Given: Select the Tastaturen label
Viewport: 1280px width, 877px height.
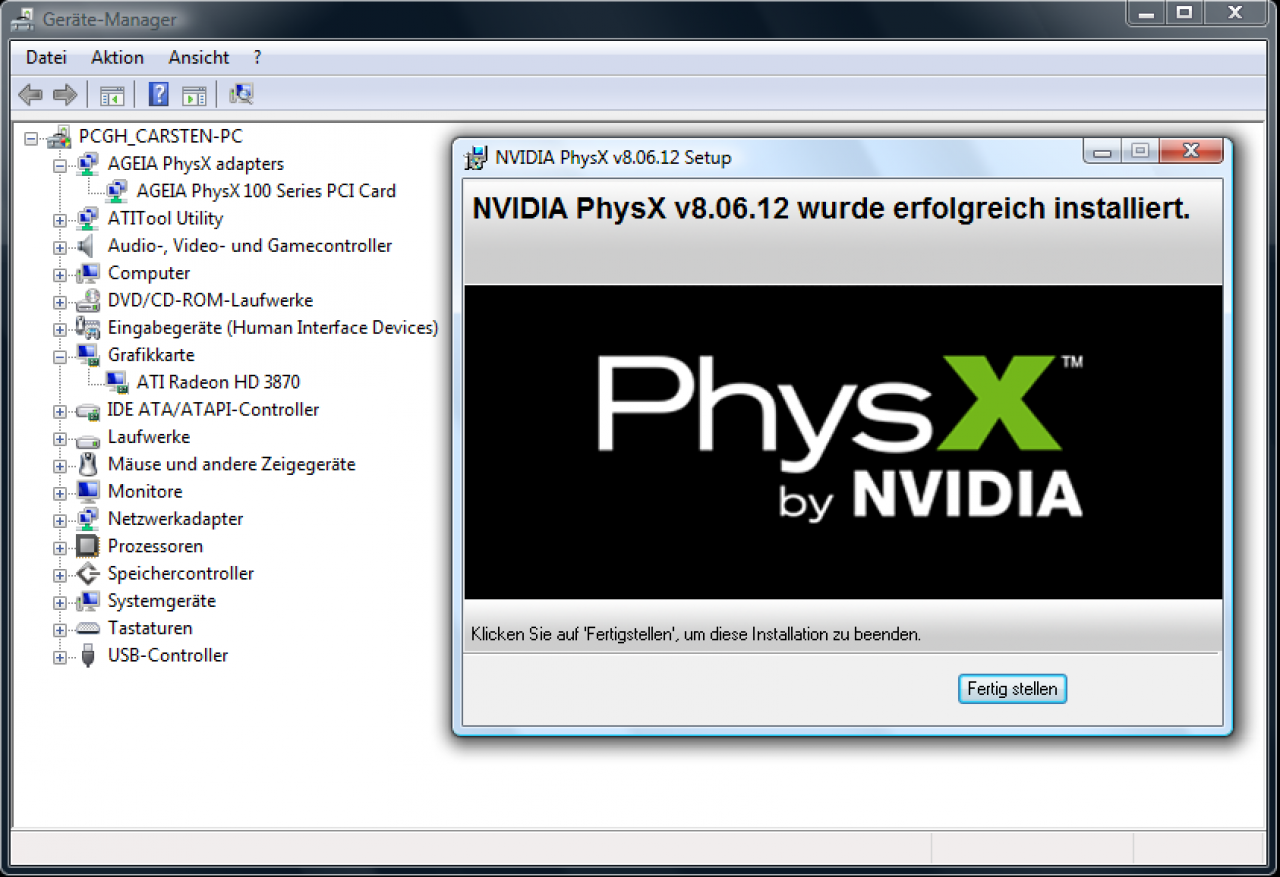Looking at the screenshot, I should coord(150,628).
